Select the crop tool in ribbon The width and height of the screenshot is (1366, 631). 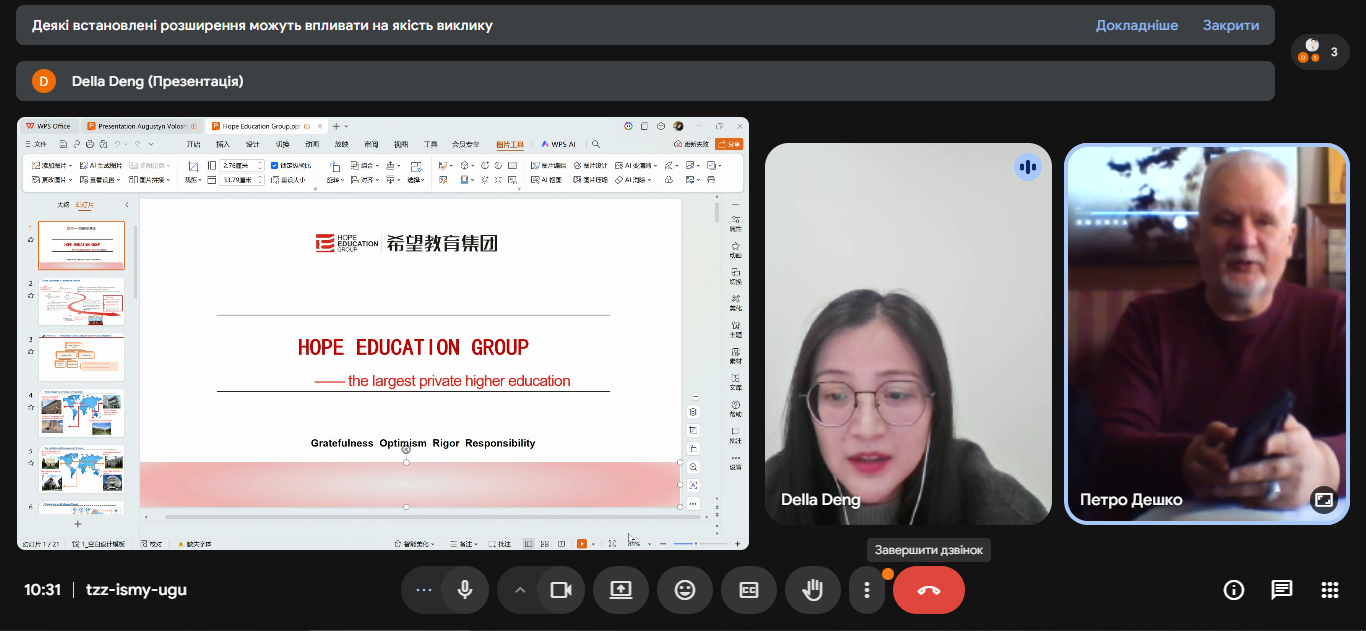tap(192, 172)
